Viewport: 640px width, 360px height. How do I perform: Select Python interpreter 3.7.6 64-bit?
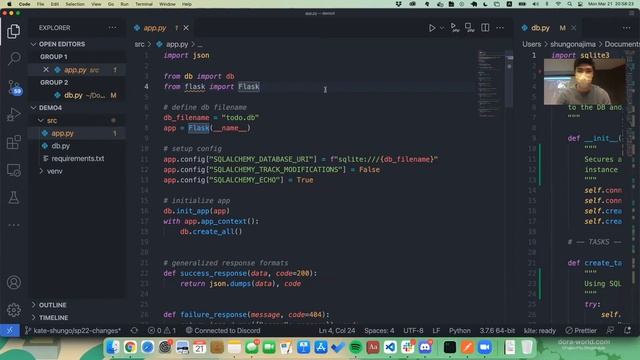[x=497, y=330]
